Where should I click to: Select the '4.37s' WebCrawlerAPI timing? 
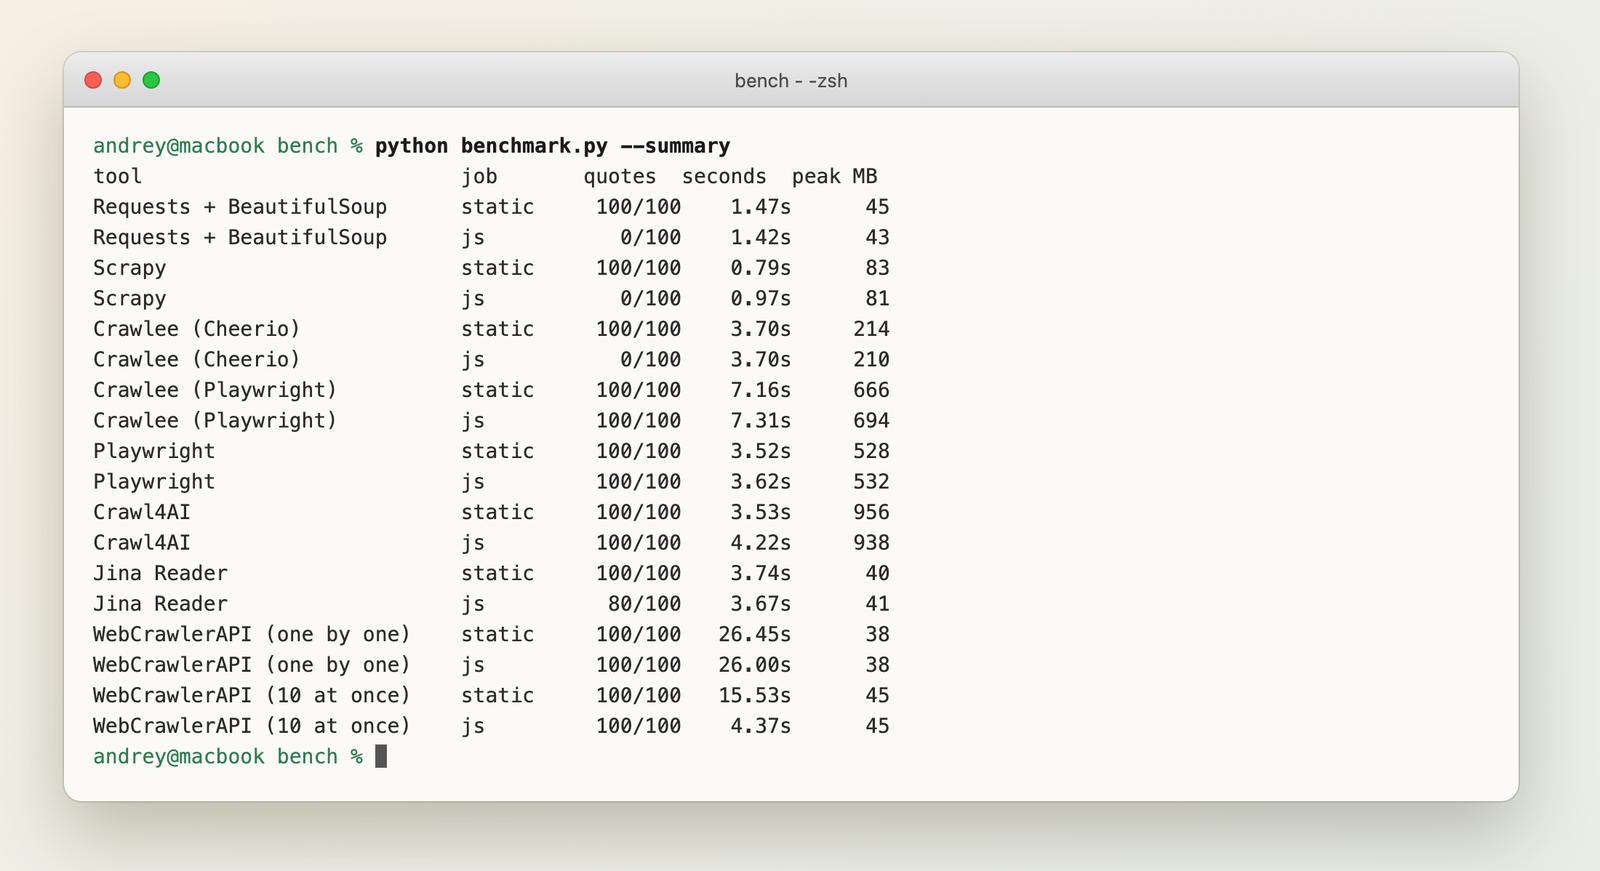tap(760, 726)
